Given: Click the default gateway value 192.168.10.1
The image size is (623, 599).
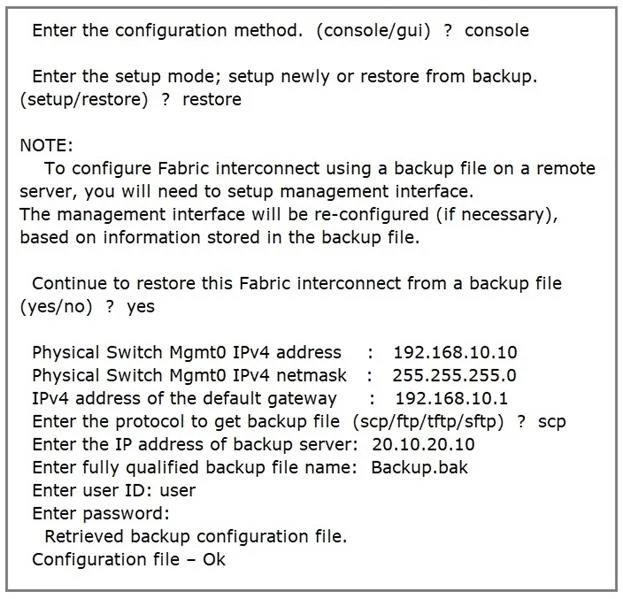Looking at the screenshot, I should 452,398.
